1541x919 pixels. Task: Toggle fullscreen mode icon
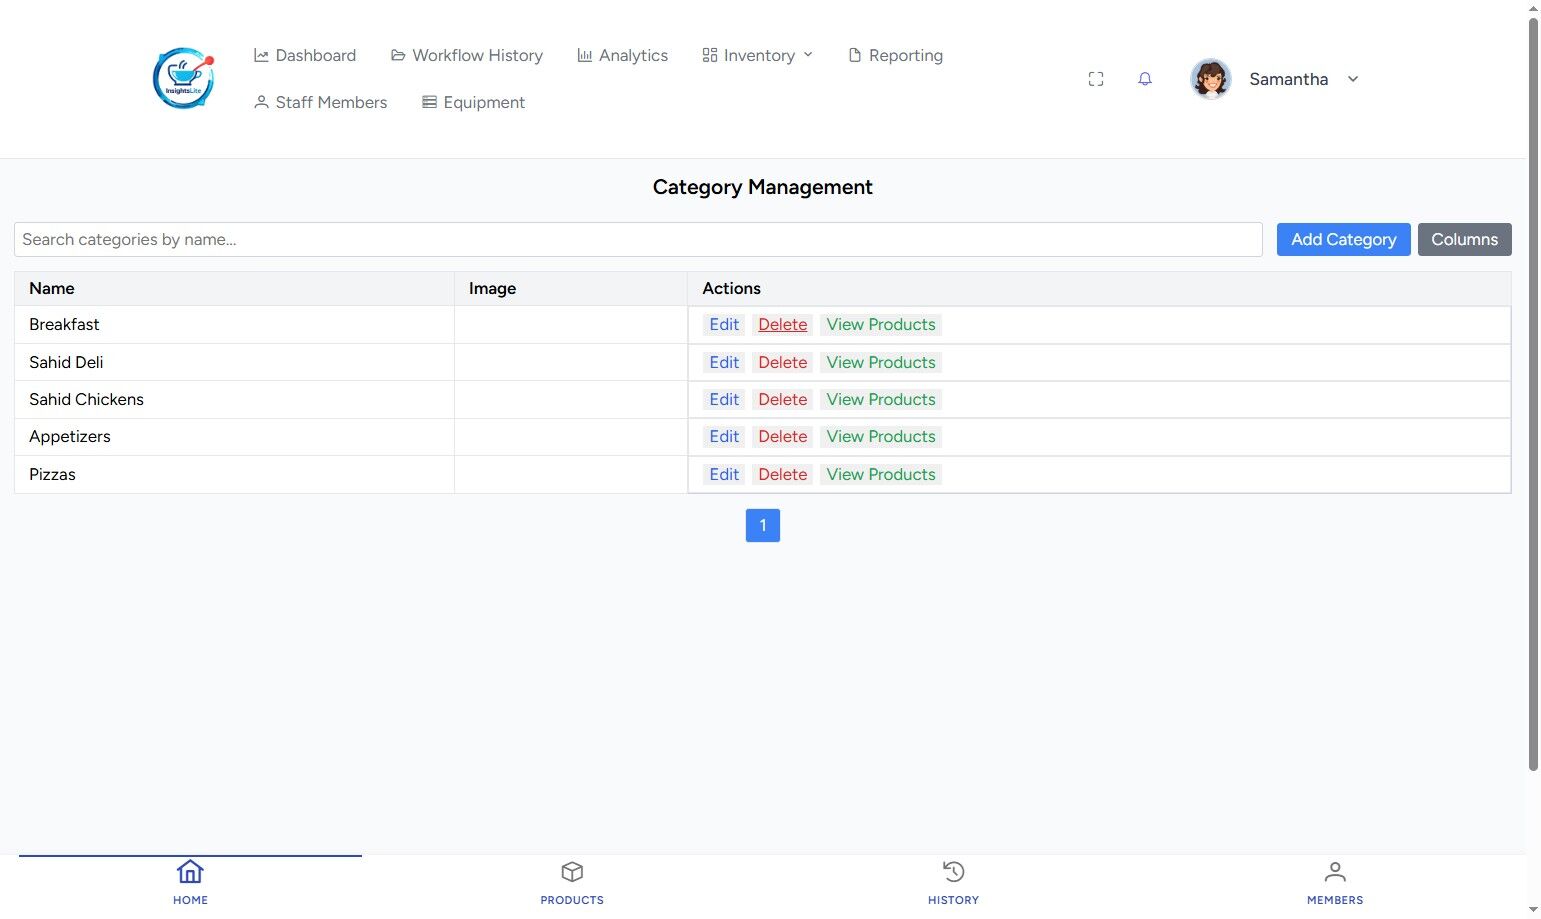(1096, 79)
